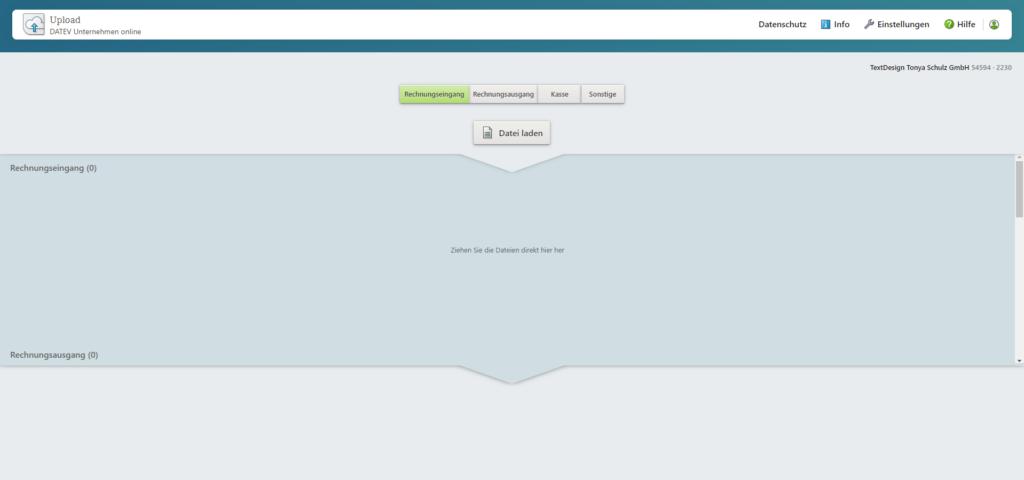Click the TextDesign Tonya Schulz GmbH label
The image size is (1024, 480).
920,67
